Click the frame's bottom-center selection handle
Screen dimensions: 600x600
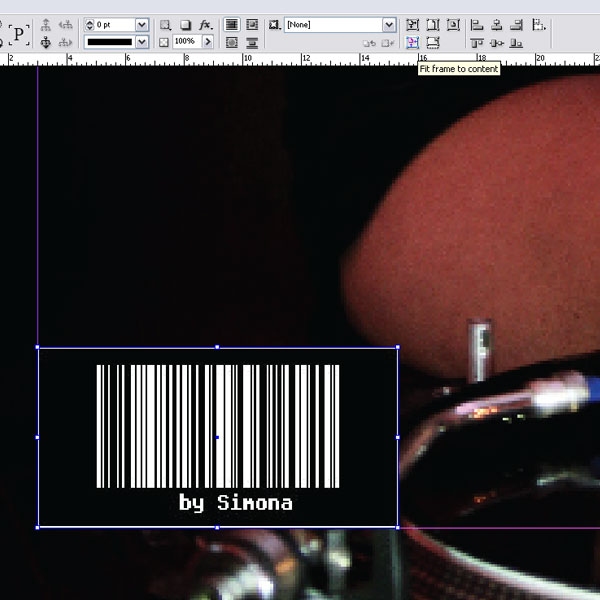click(217, 528)
